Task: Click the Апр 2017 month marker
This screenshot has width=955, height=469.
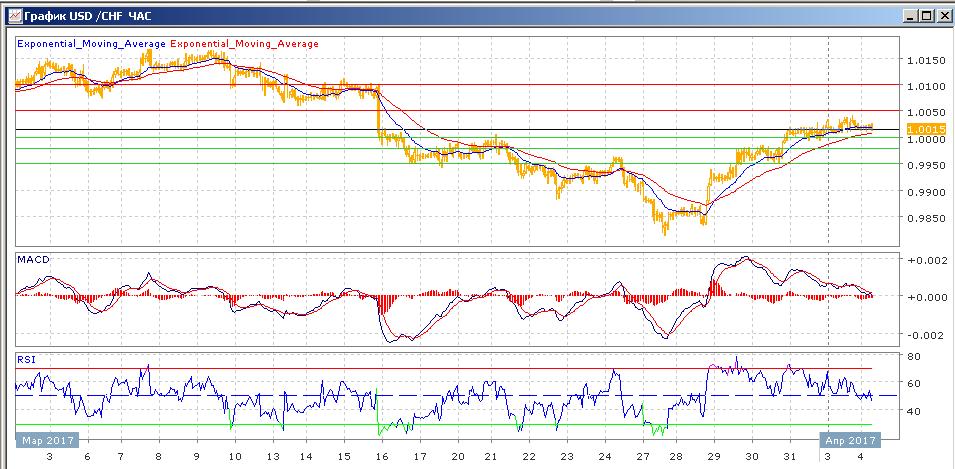Action: coord(850,440)
